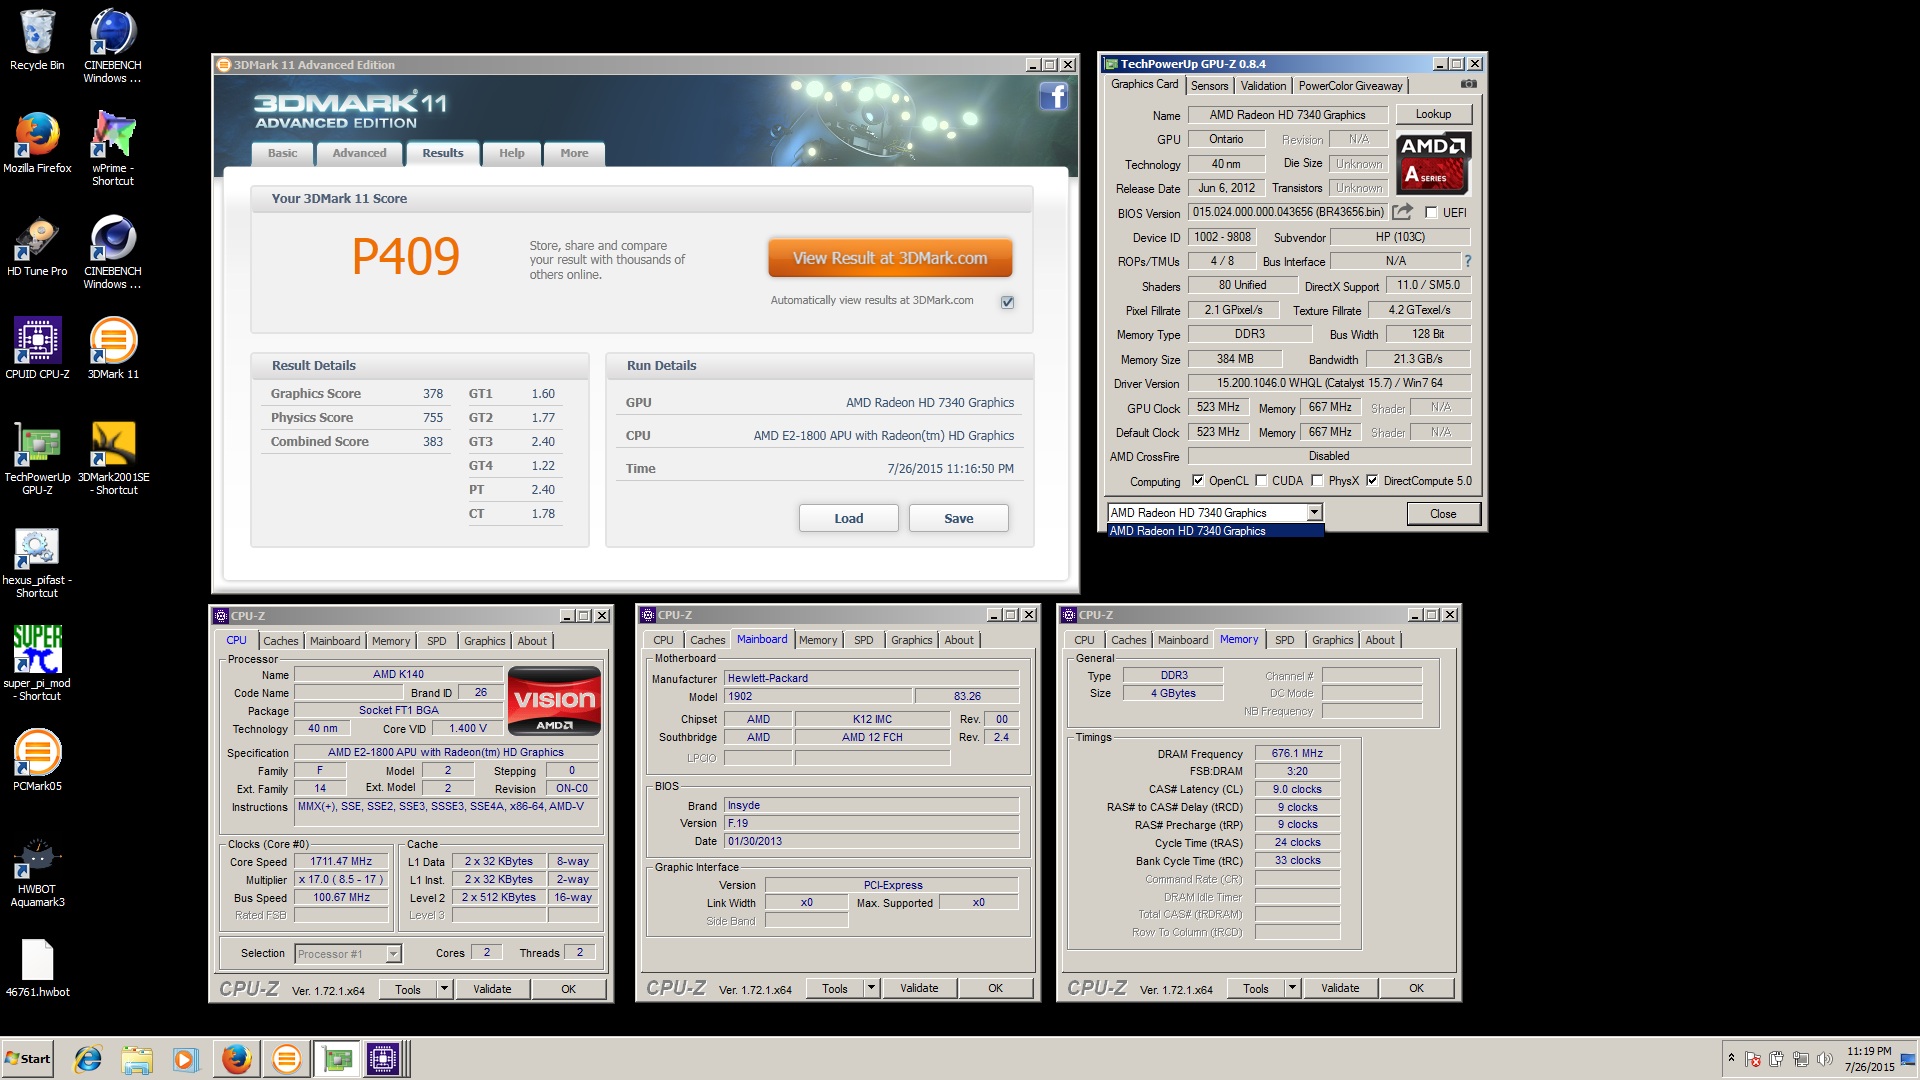
Task: Open Windows Media Player from the taskbar
Action: point(186,1059)
